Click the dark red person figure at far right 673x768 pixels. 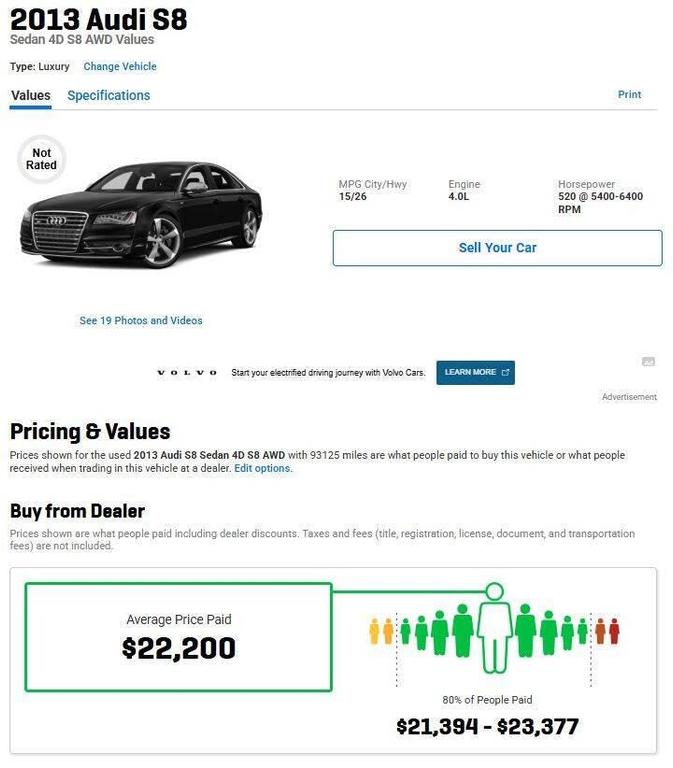[x=614, y=631]
